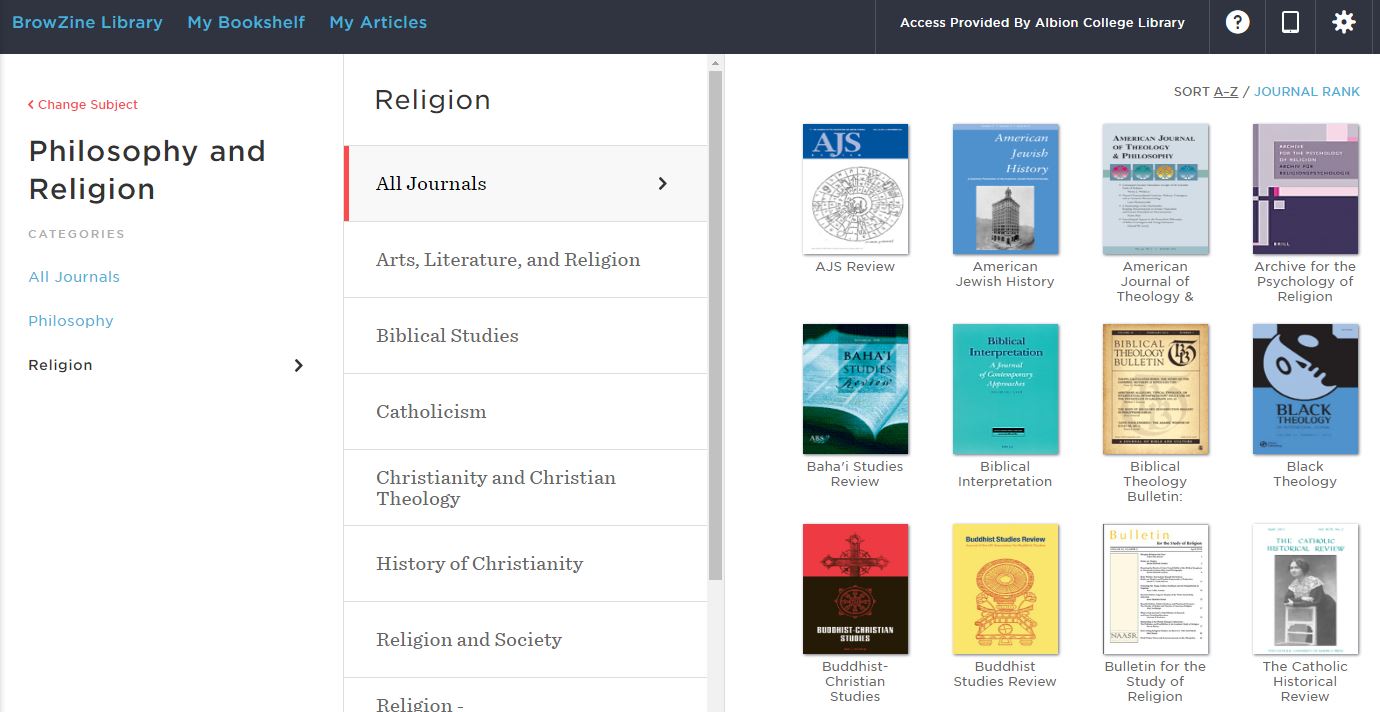
Task: Open the settings gear icon
Action: [x=1343, y=22]
